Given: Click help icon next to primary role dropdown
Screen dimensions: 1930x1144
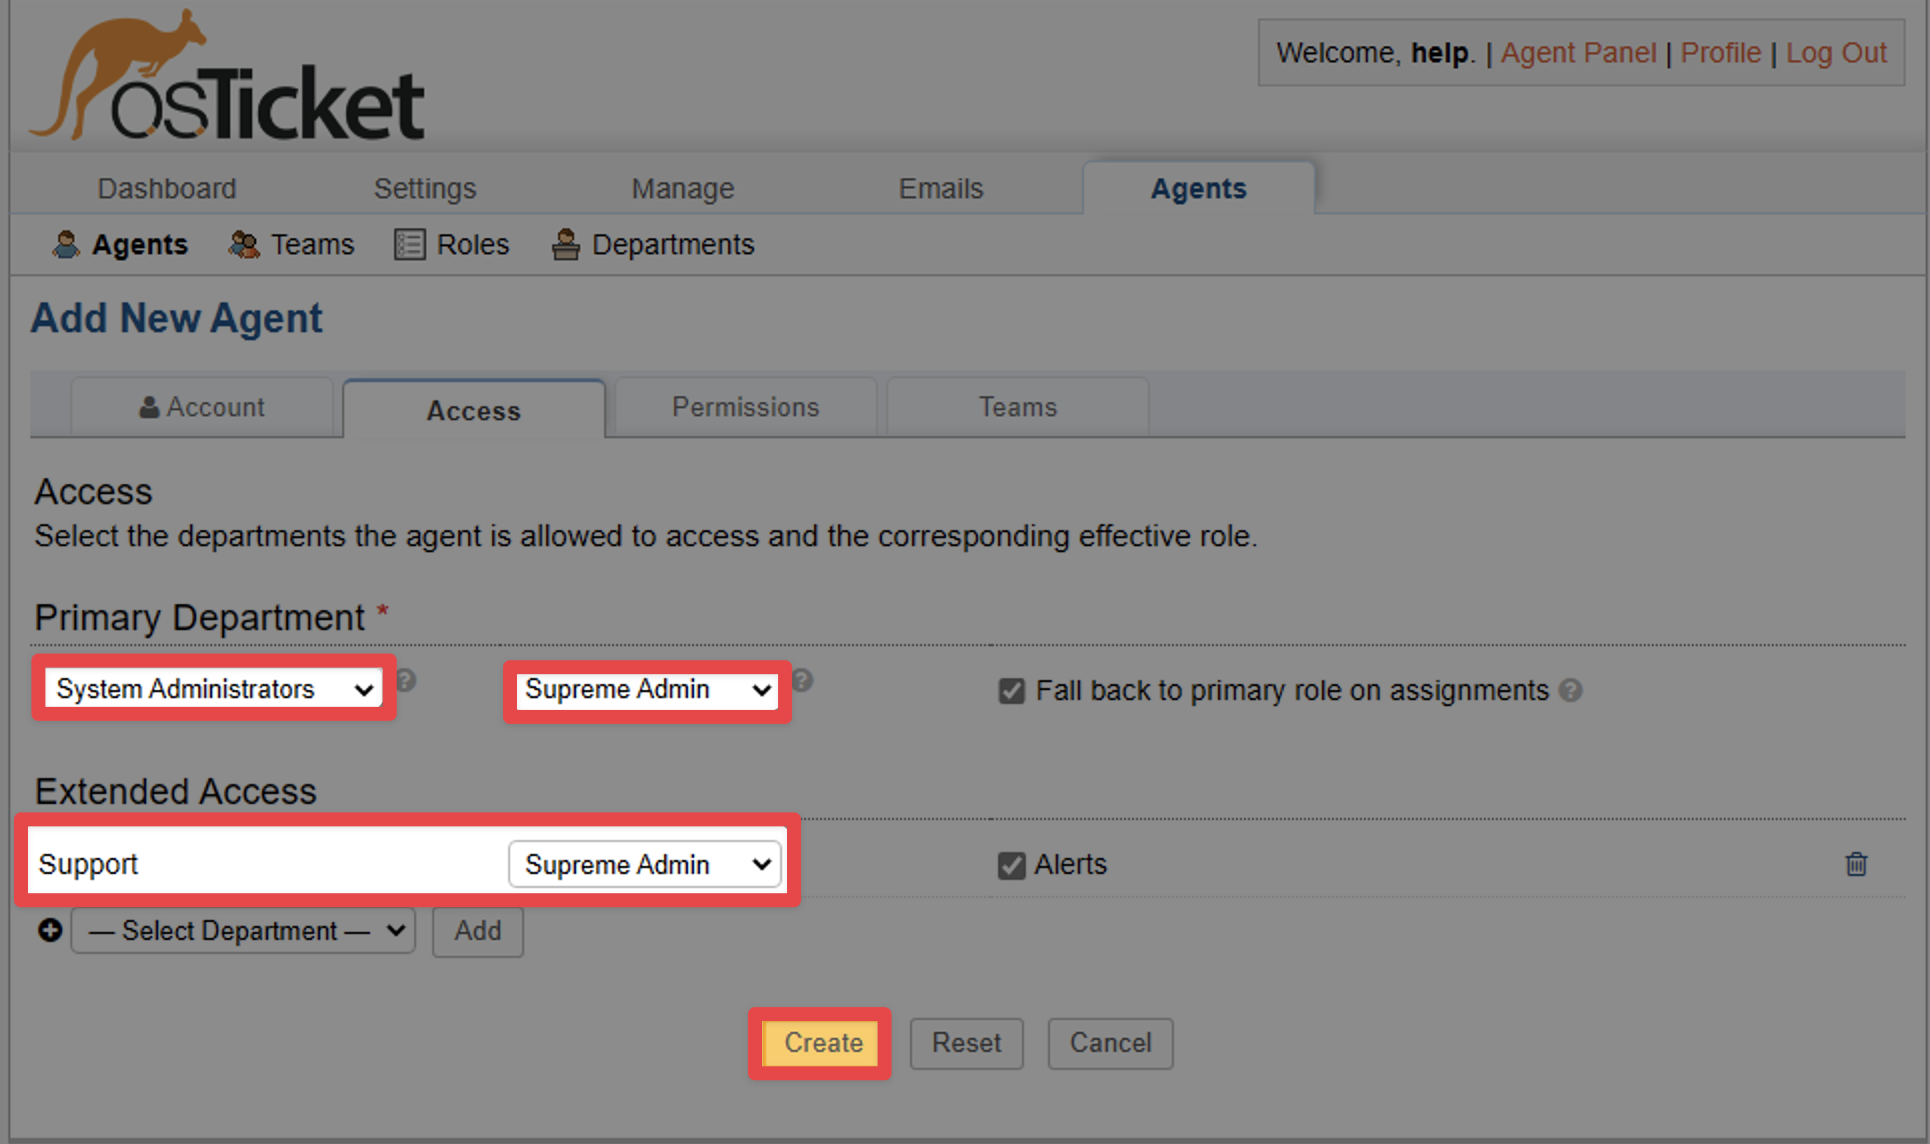Looking at the screenshot, I should pos(802,681).
